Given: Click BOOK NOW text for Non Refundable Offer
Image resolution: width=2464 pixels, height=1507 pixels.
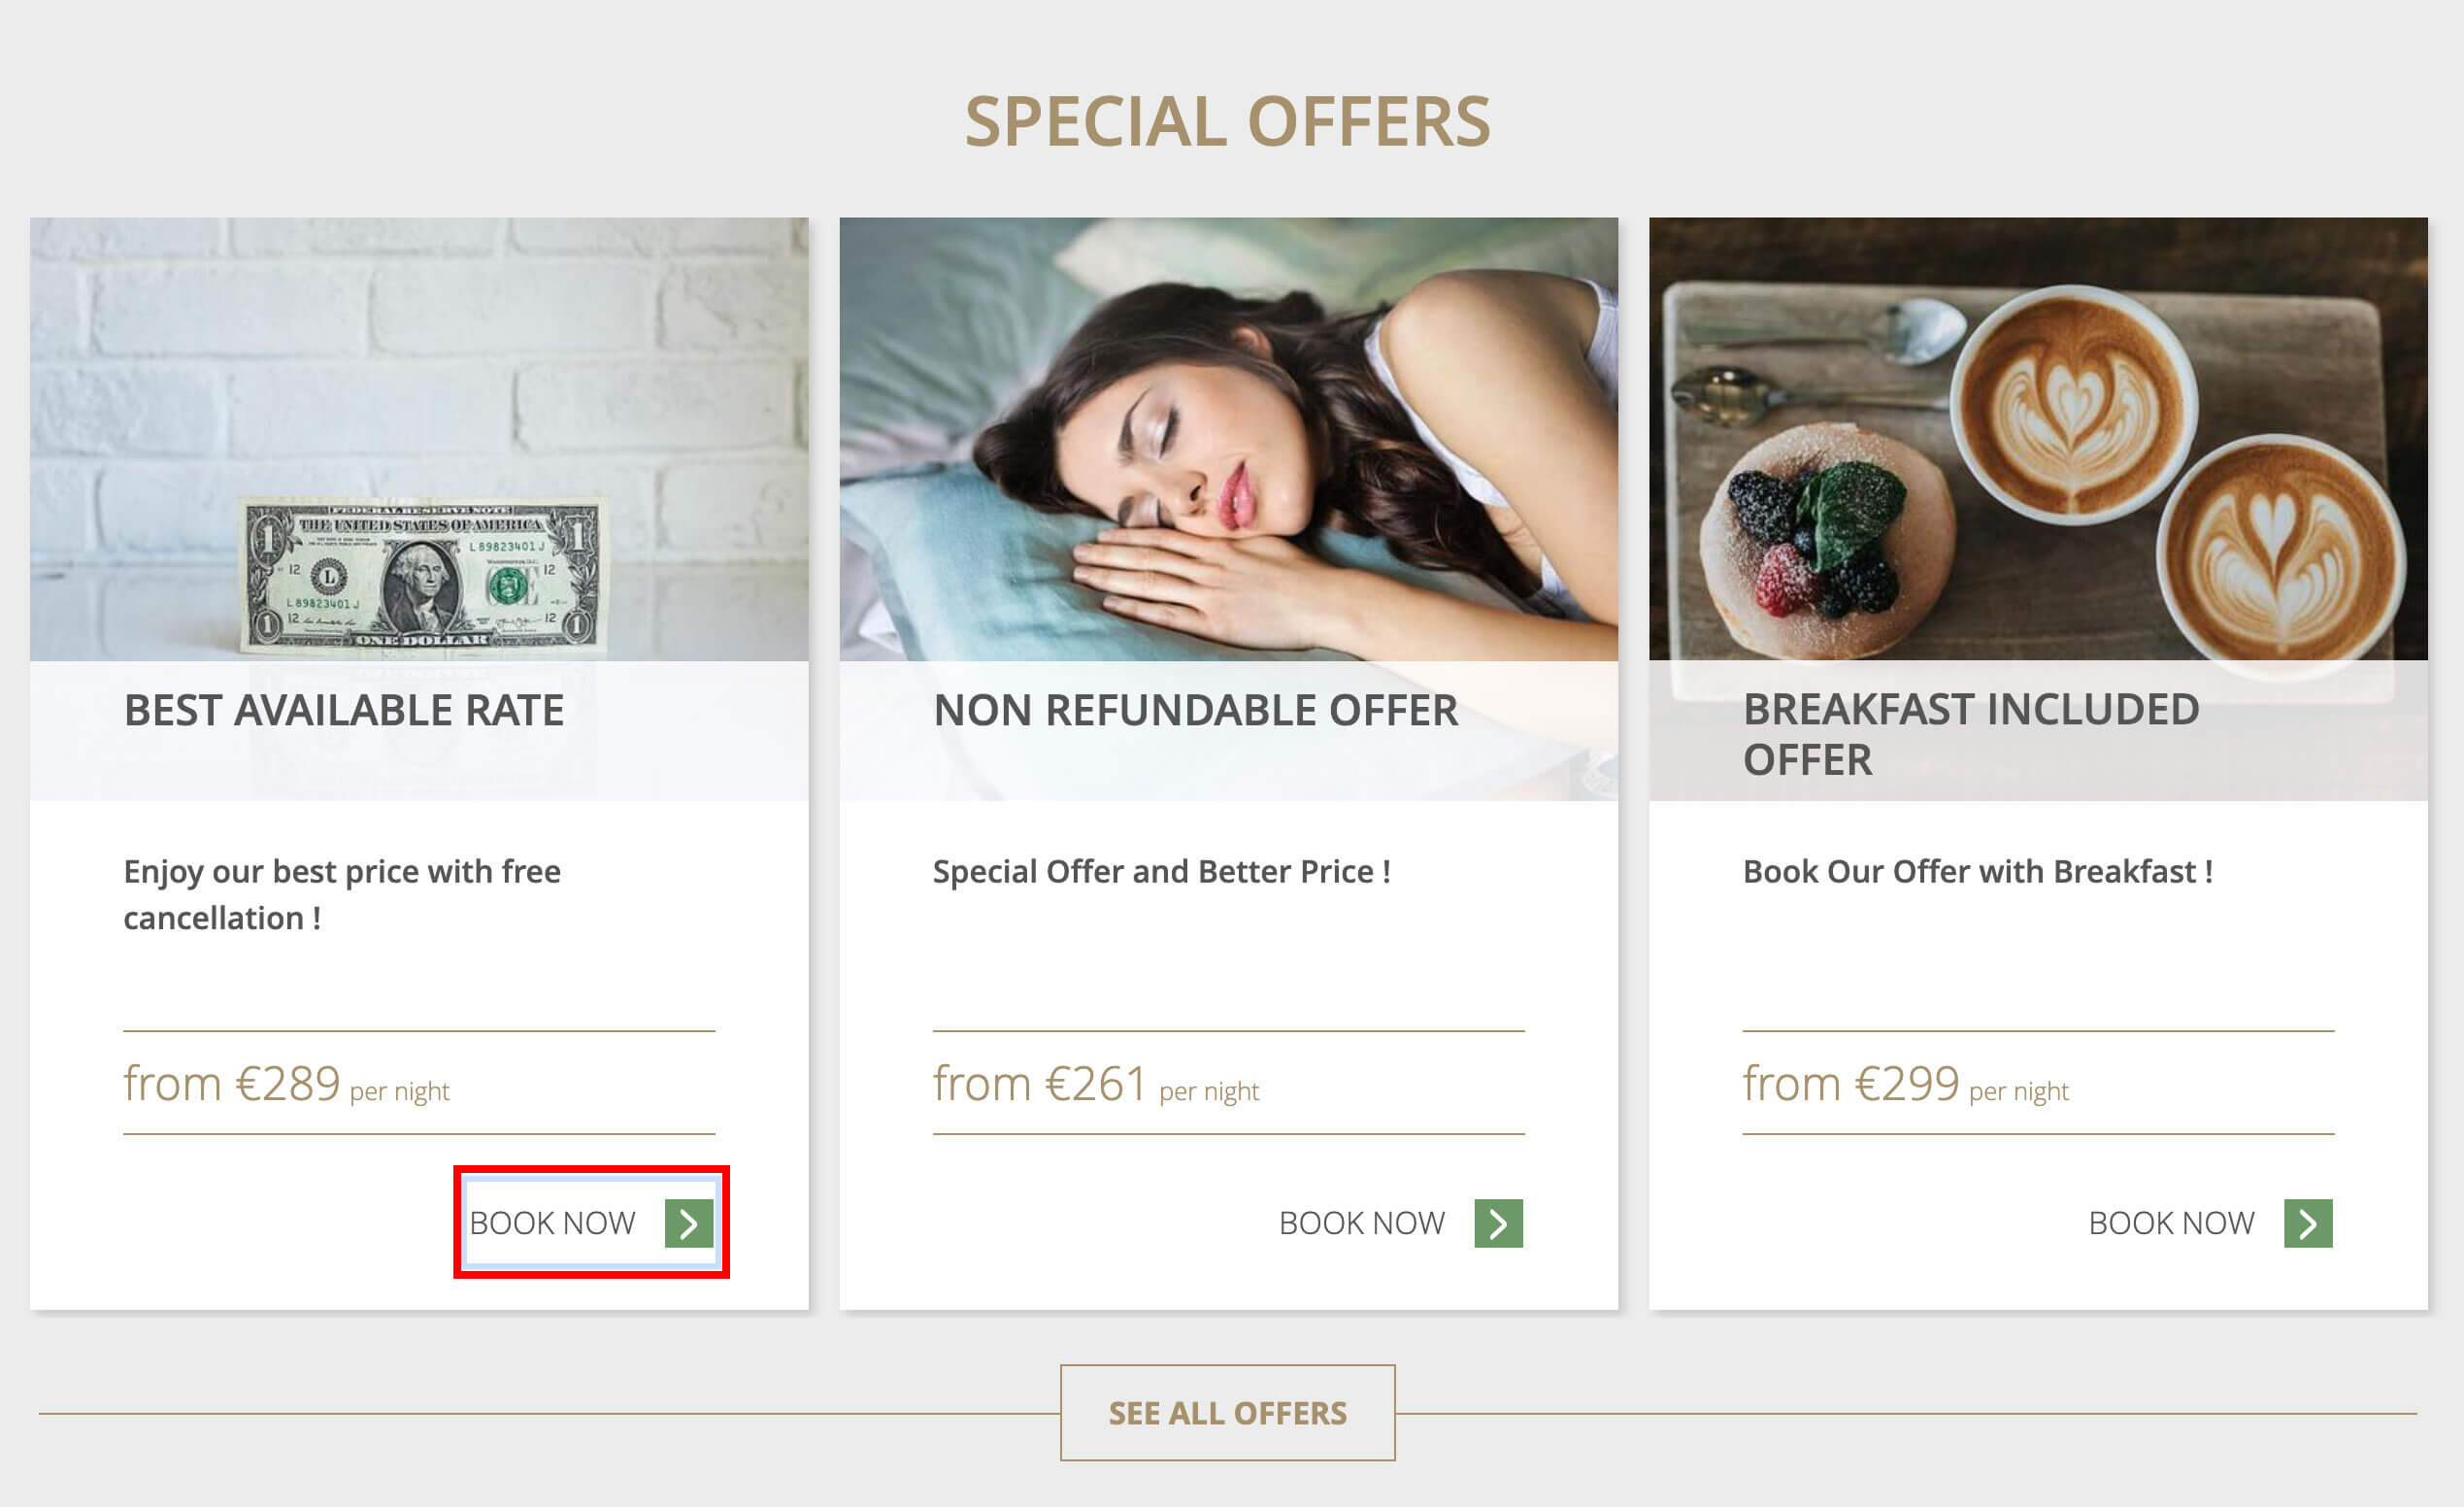Looking at the screenshot, I should (x=1361, y=1223).
